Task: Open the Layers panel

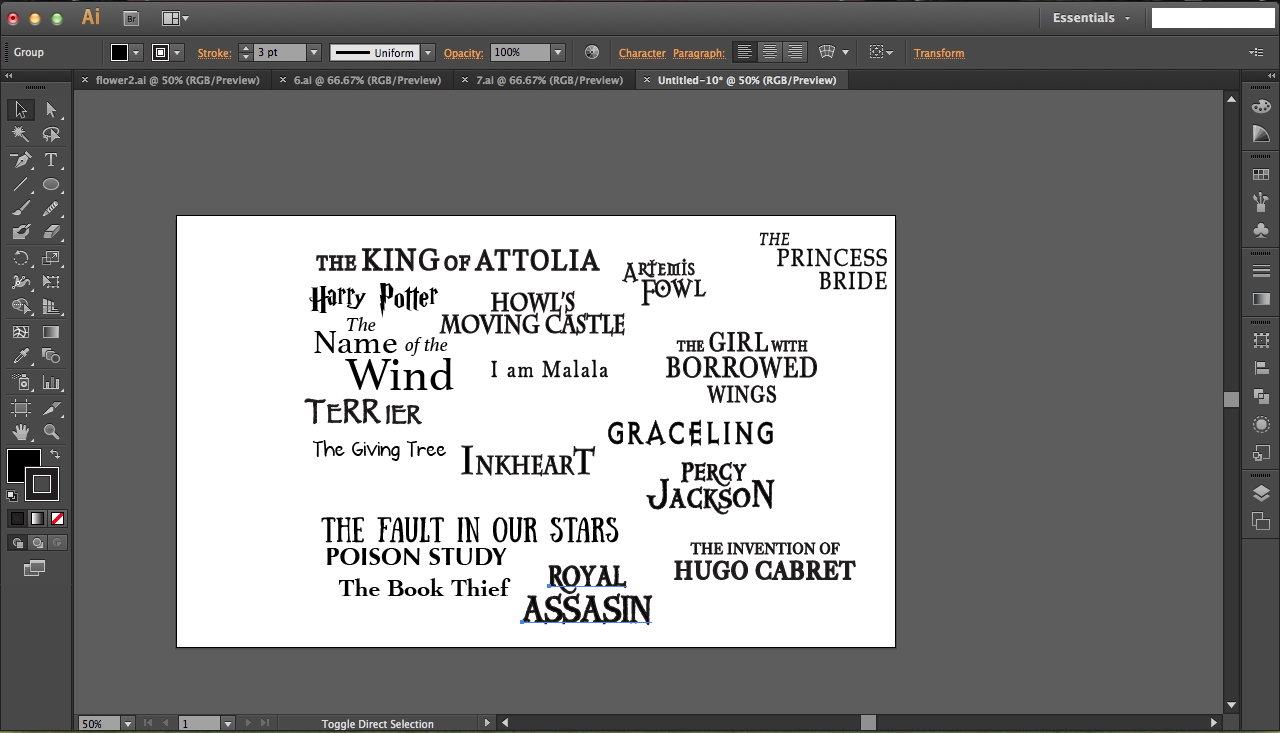Action: (1261, 493)
